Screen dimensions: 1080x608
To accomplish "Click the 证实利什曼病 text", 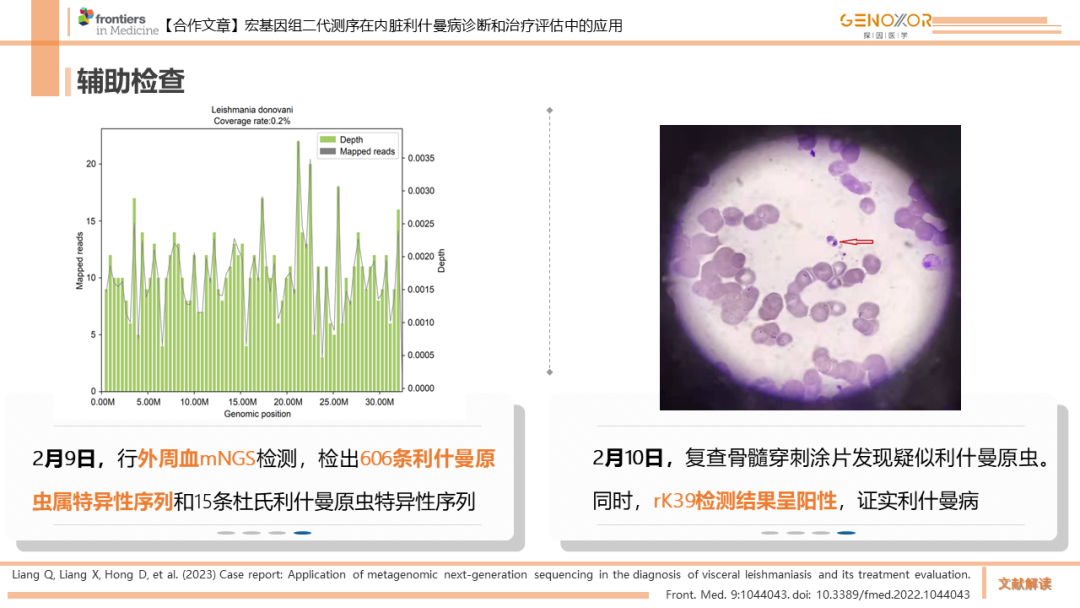I will [917, 501].
